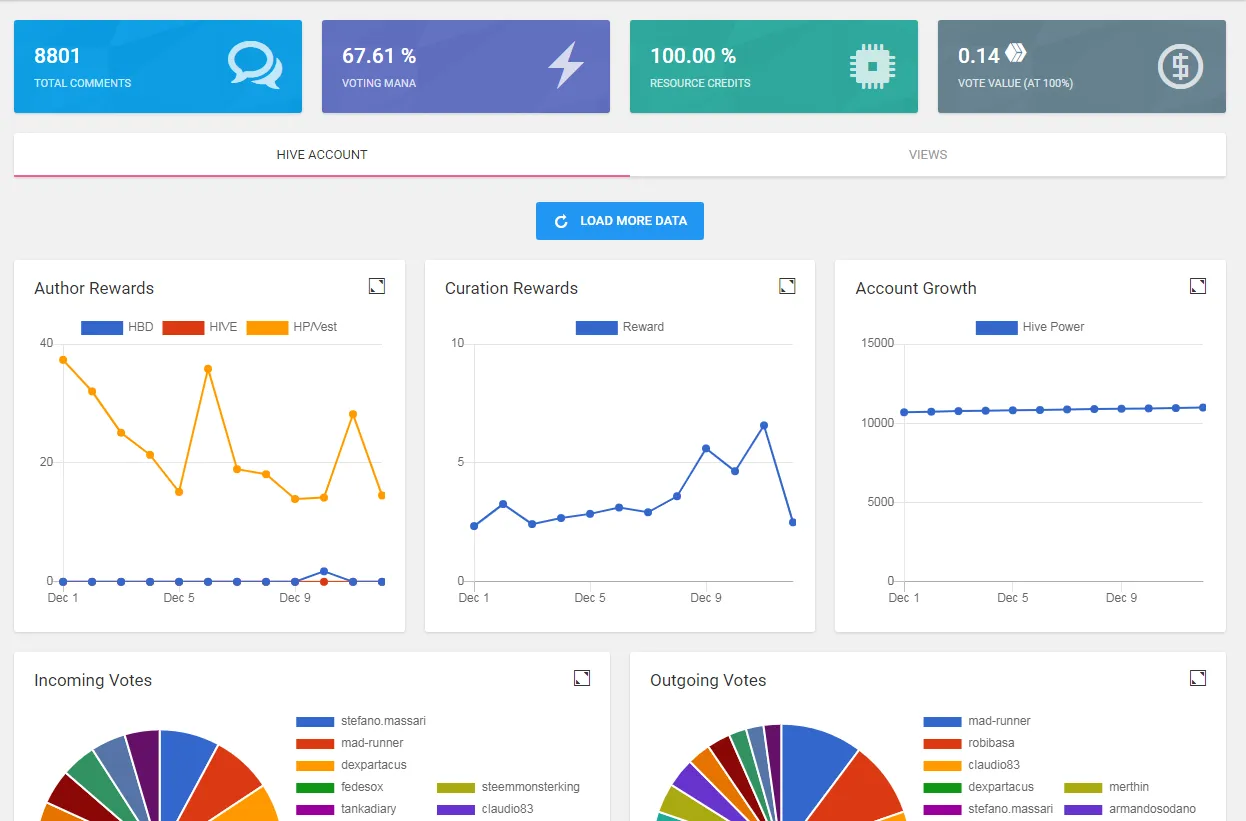1246x821 pixels.
Task: Toggle robibasa in Outgoing Votes legend
Action: click(969, 743)
